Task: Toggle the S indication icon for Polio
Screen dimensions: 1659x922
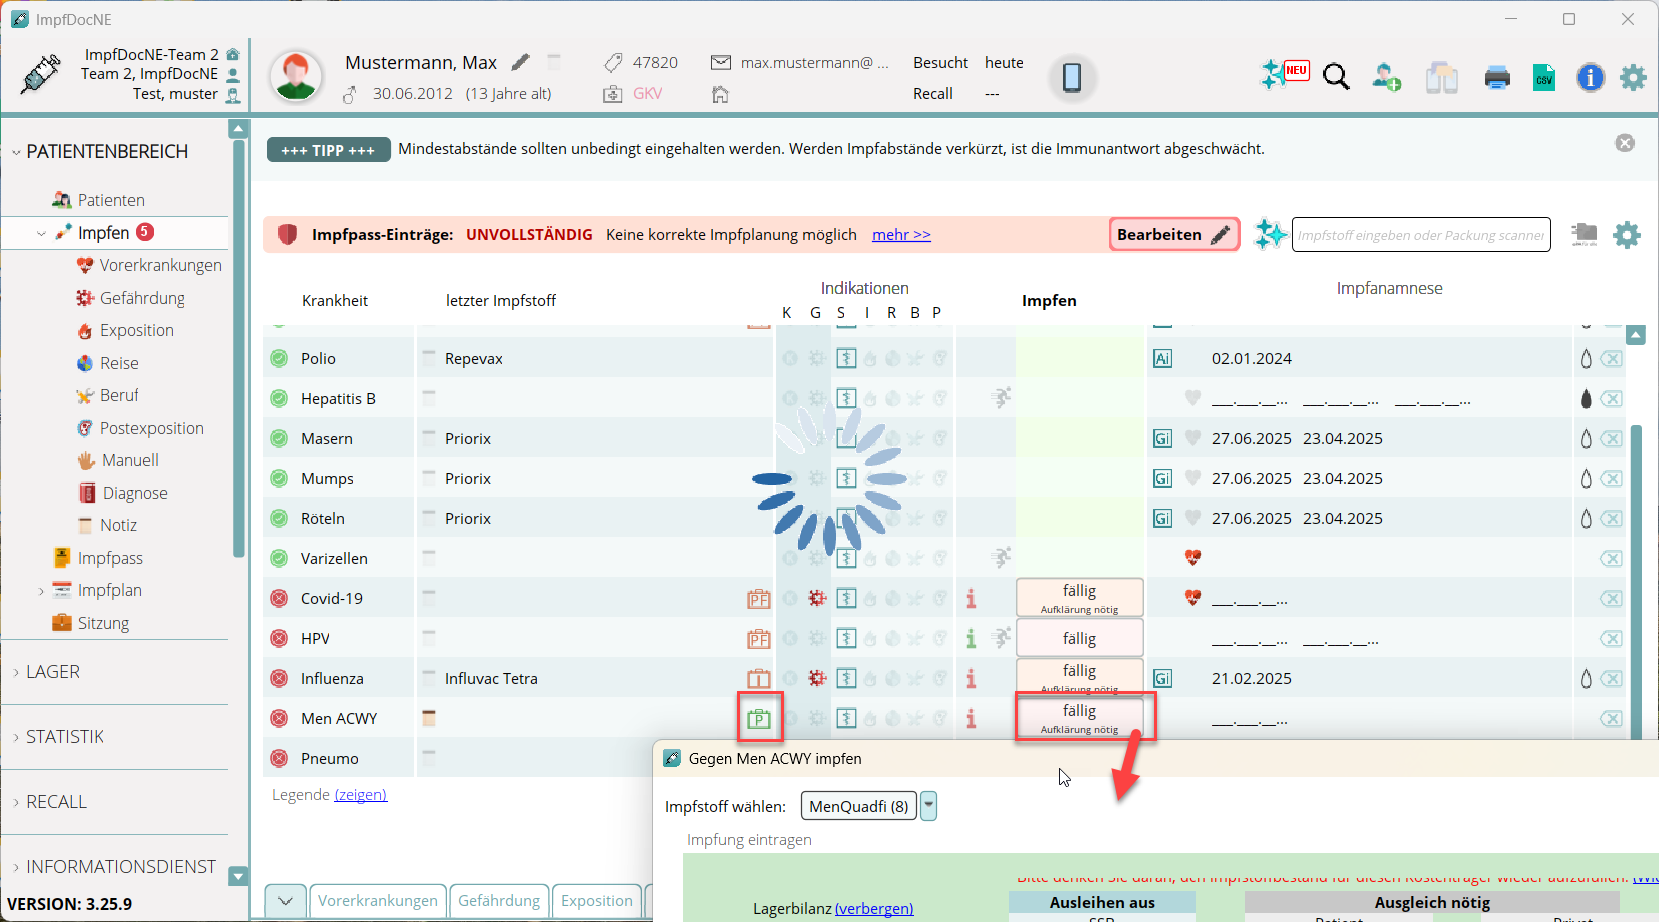Action: coord(846,358)
